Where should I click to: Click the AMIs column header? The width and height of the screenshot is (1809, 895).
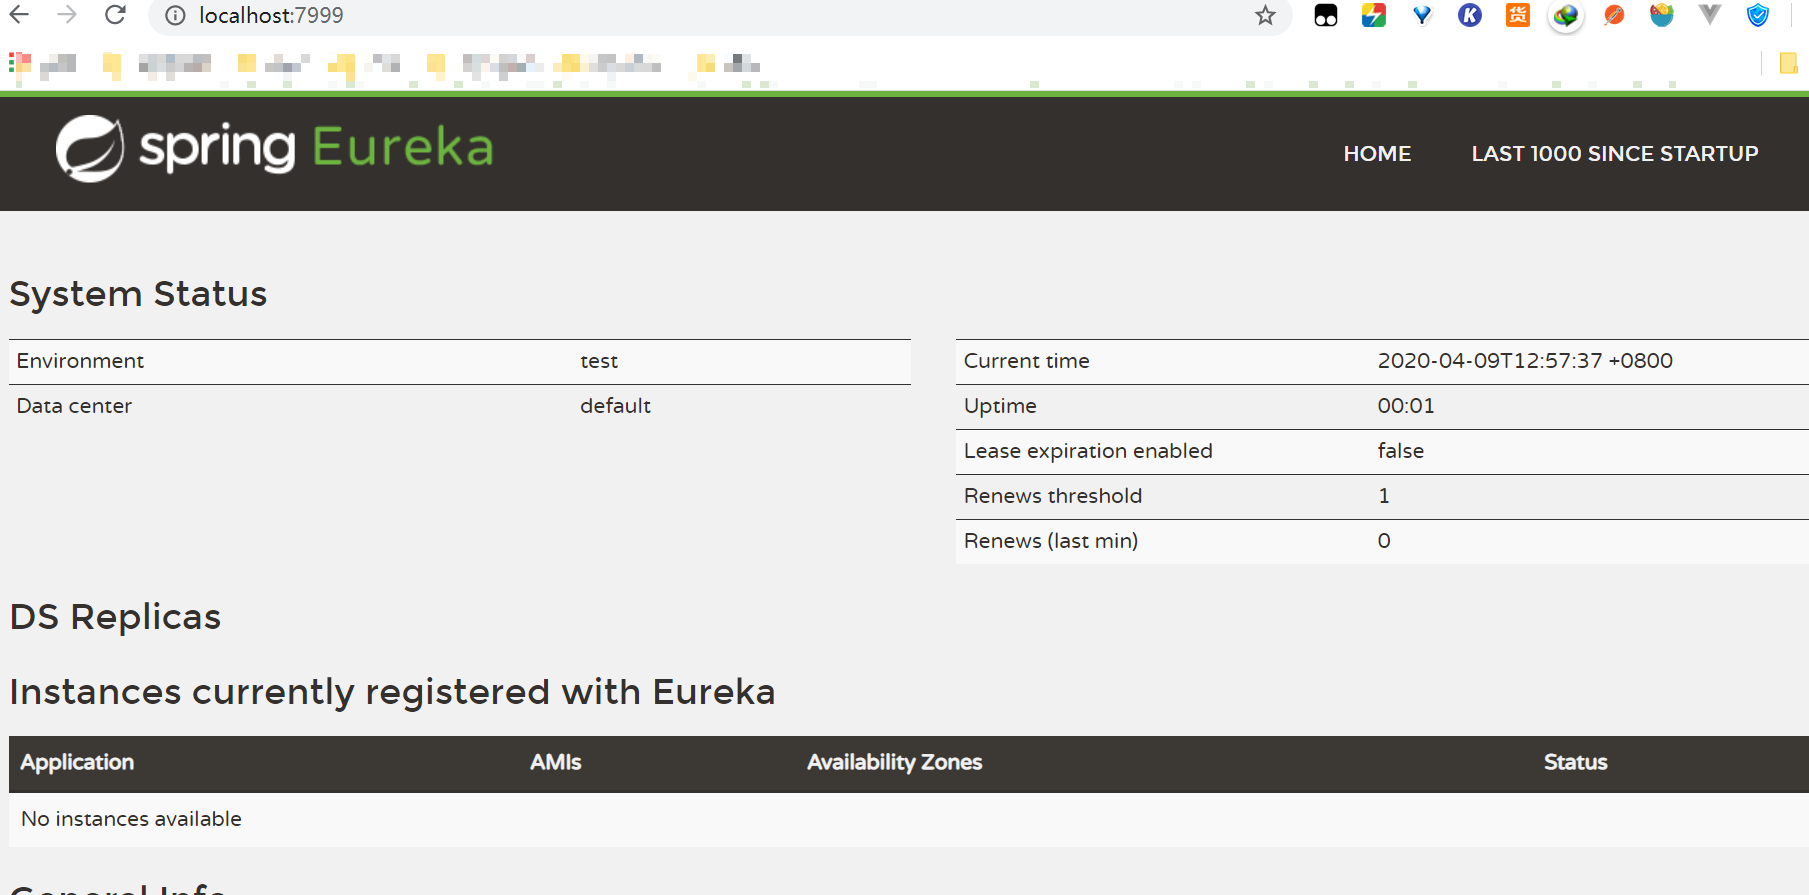[x=555, y=762]
